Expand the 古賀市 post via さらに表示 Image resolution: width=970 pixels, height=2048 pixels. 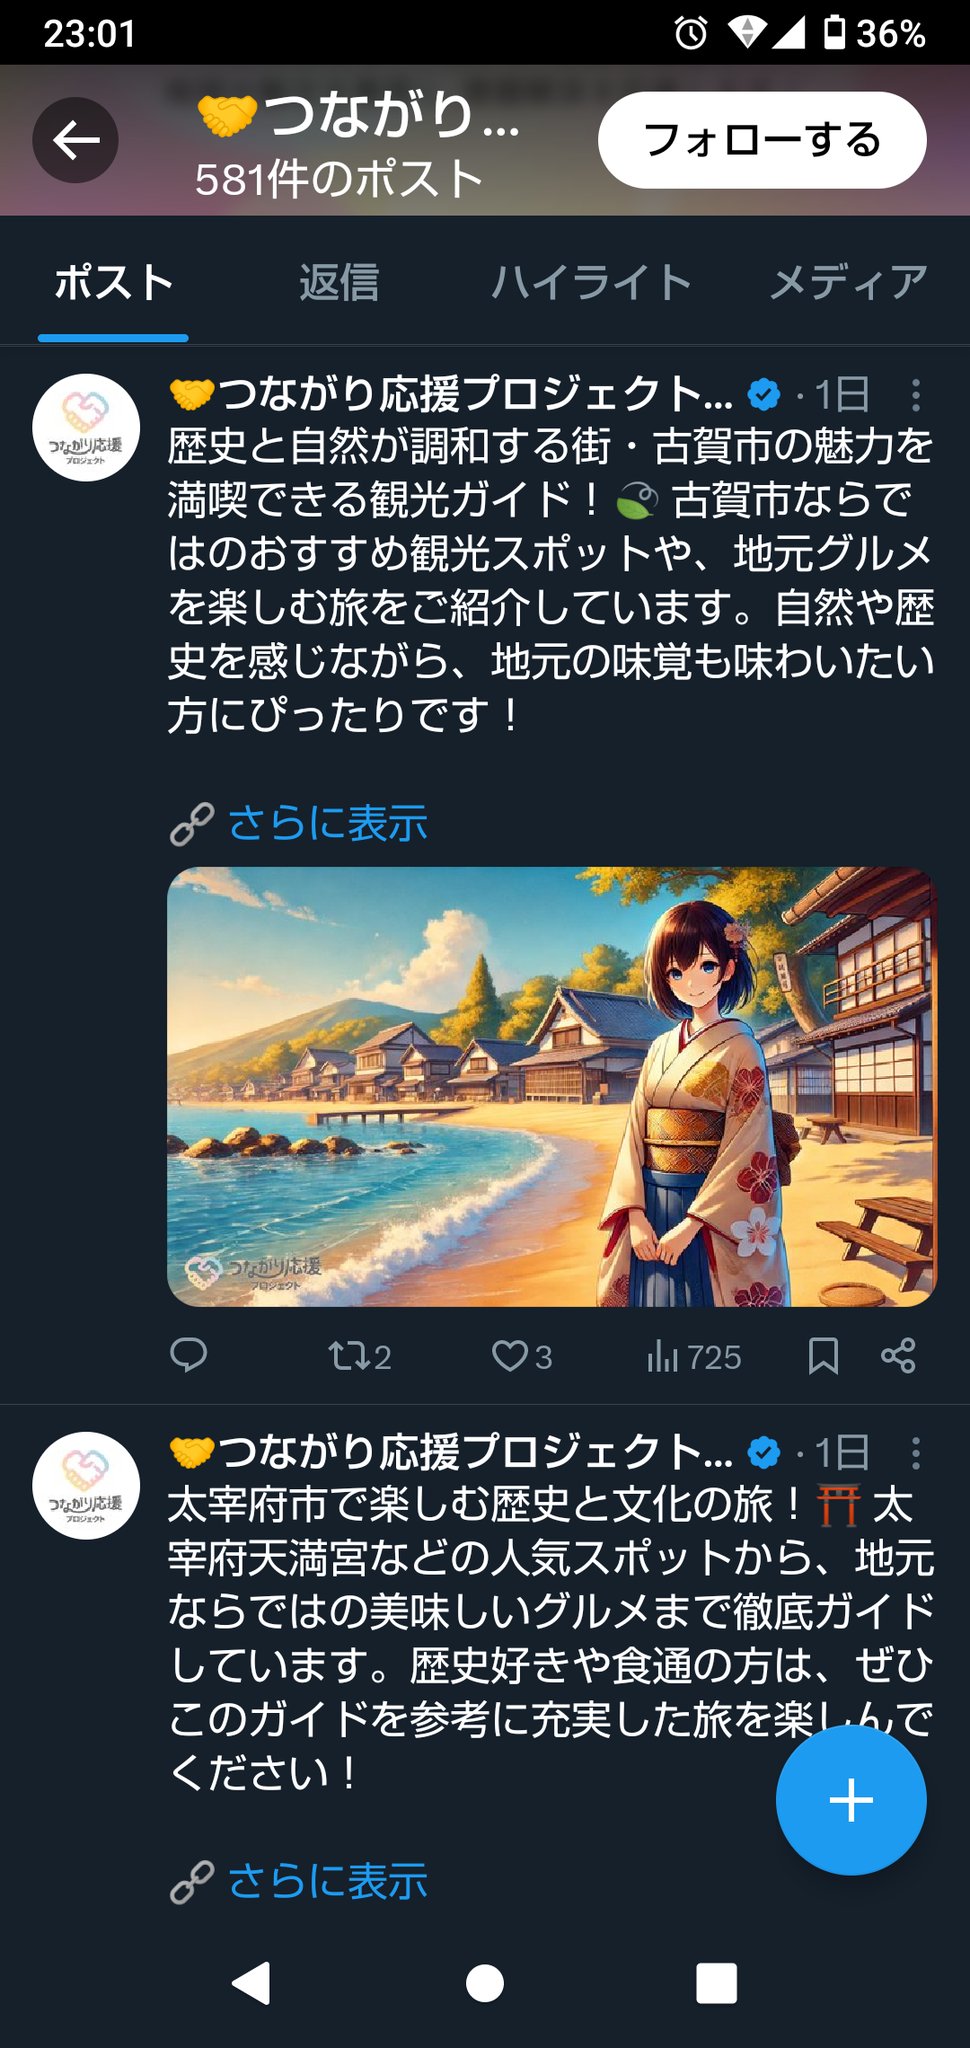click(327, 824)
